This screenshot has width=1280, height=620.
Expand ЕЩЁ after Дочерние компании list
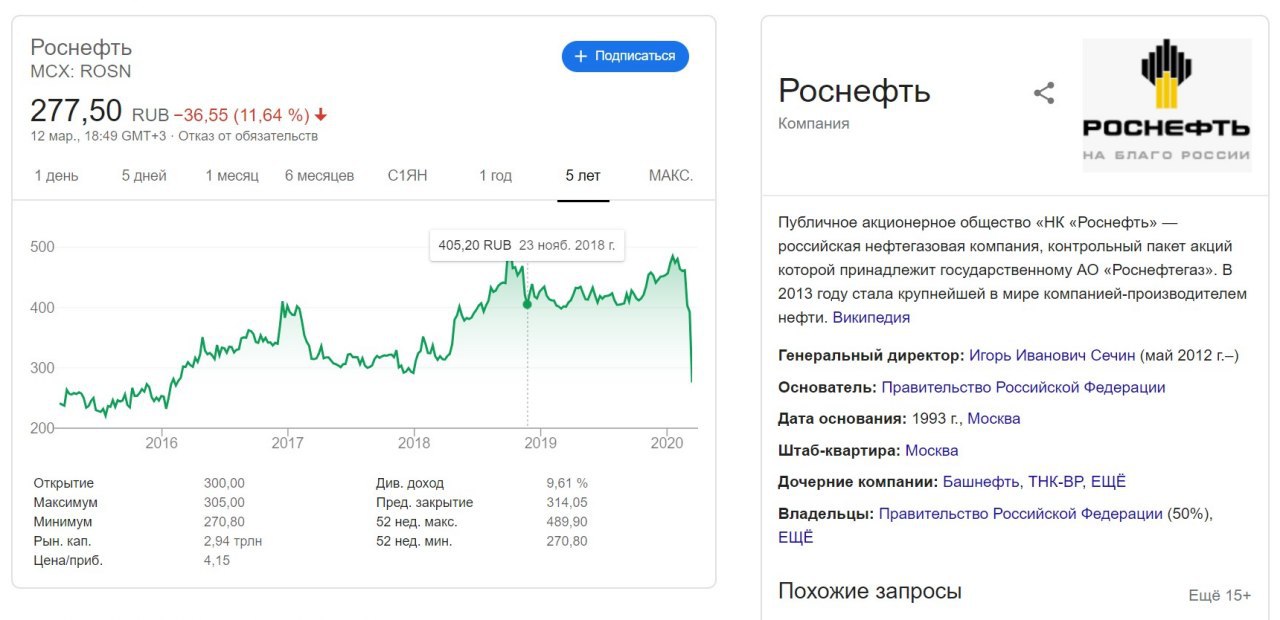(x=1108, y=482)
